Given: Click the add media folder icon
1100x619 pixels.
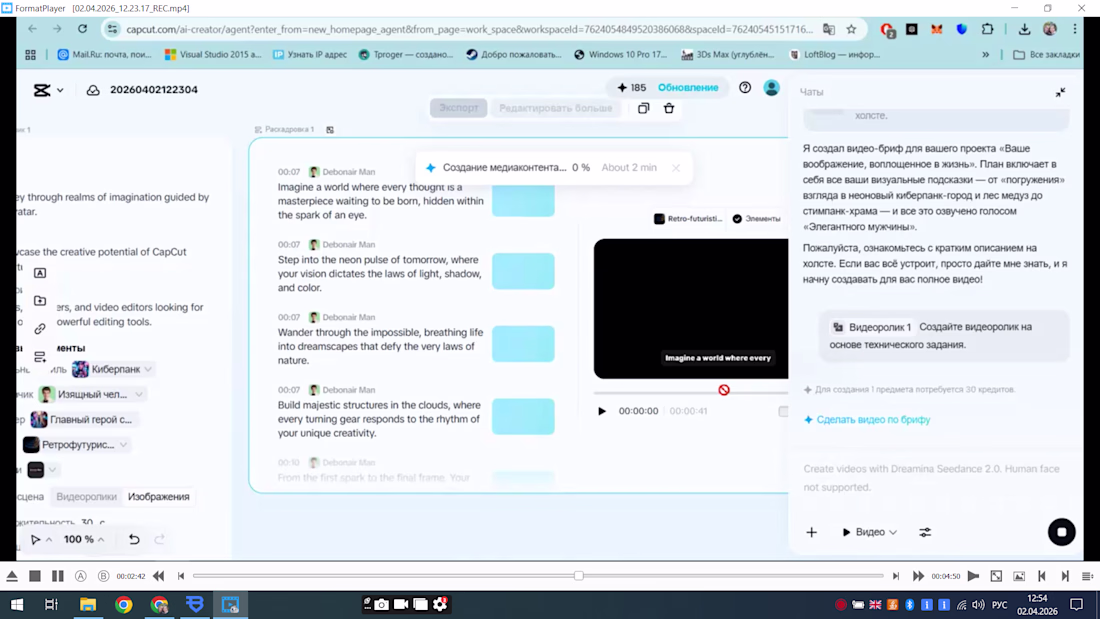Looking at the screenshot, I should click(x=40, y=300).
